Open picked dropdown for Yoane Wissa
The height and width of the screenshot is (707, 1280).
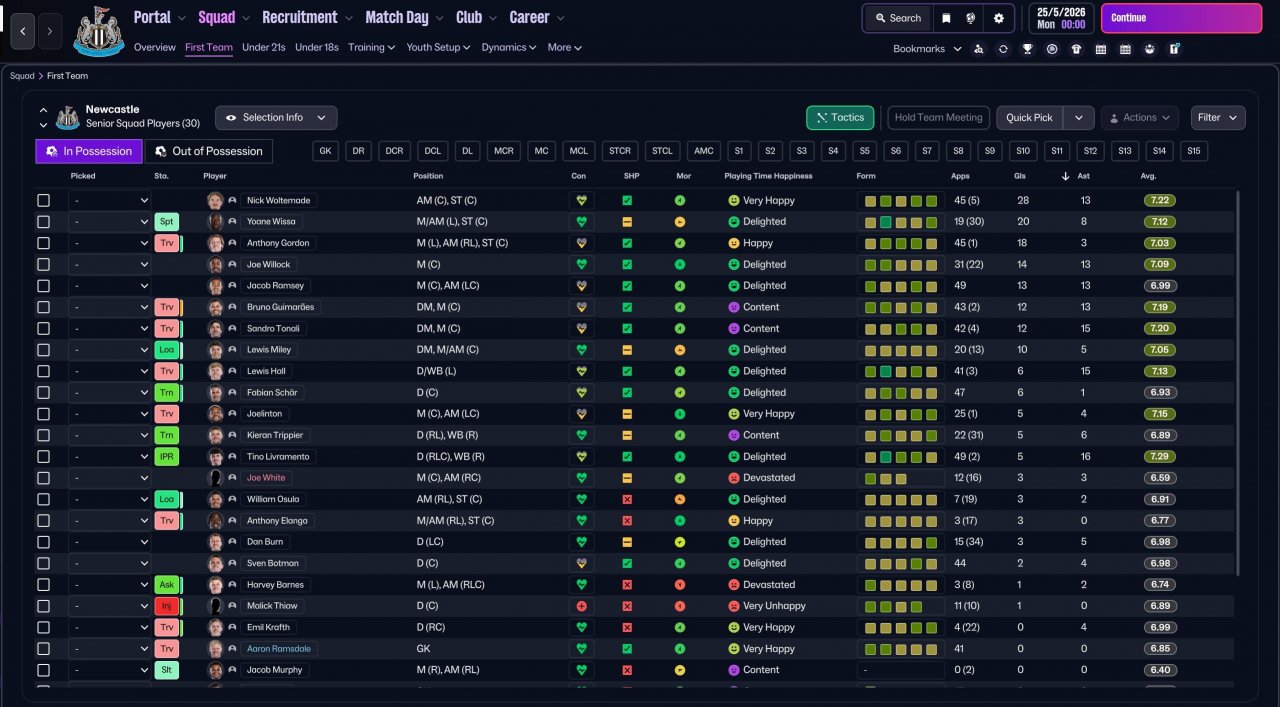point(109,222)
